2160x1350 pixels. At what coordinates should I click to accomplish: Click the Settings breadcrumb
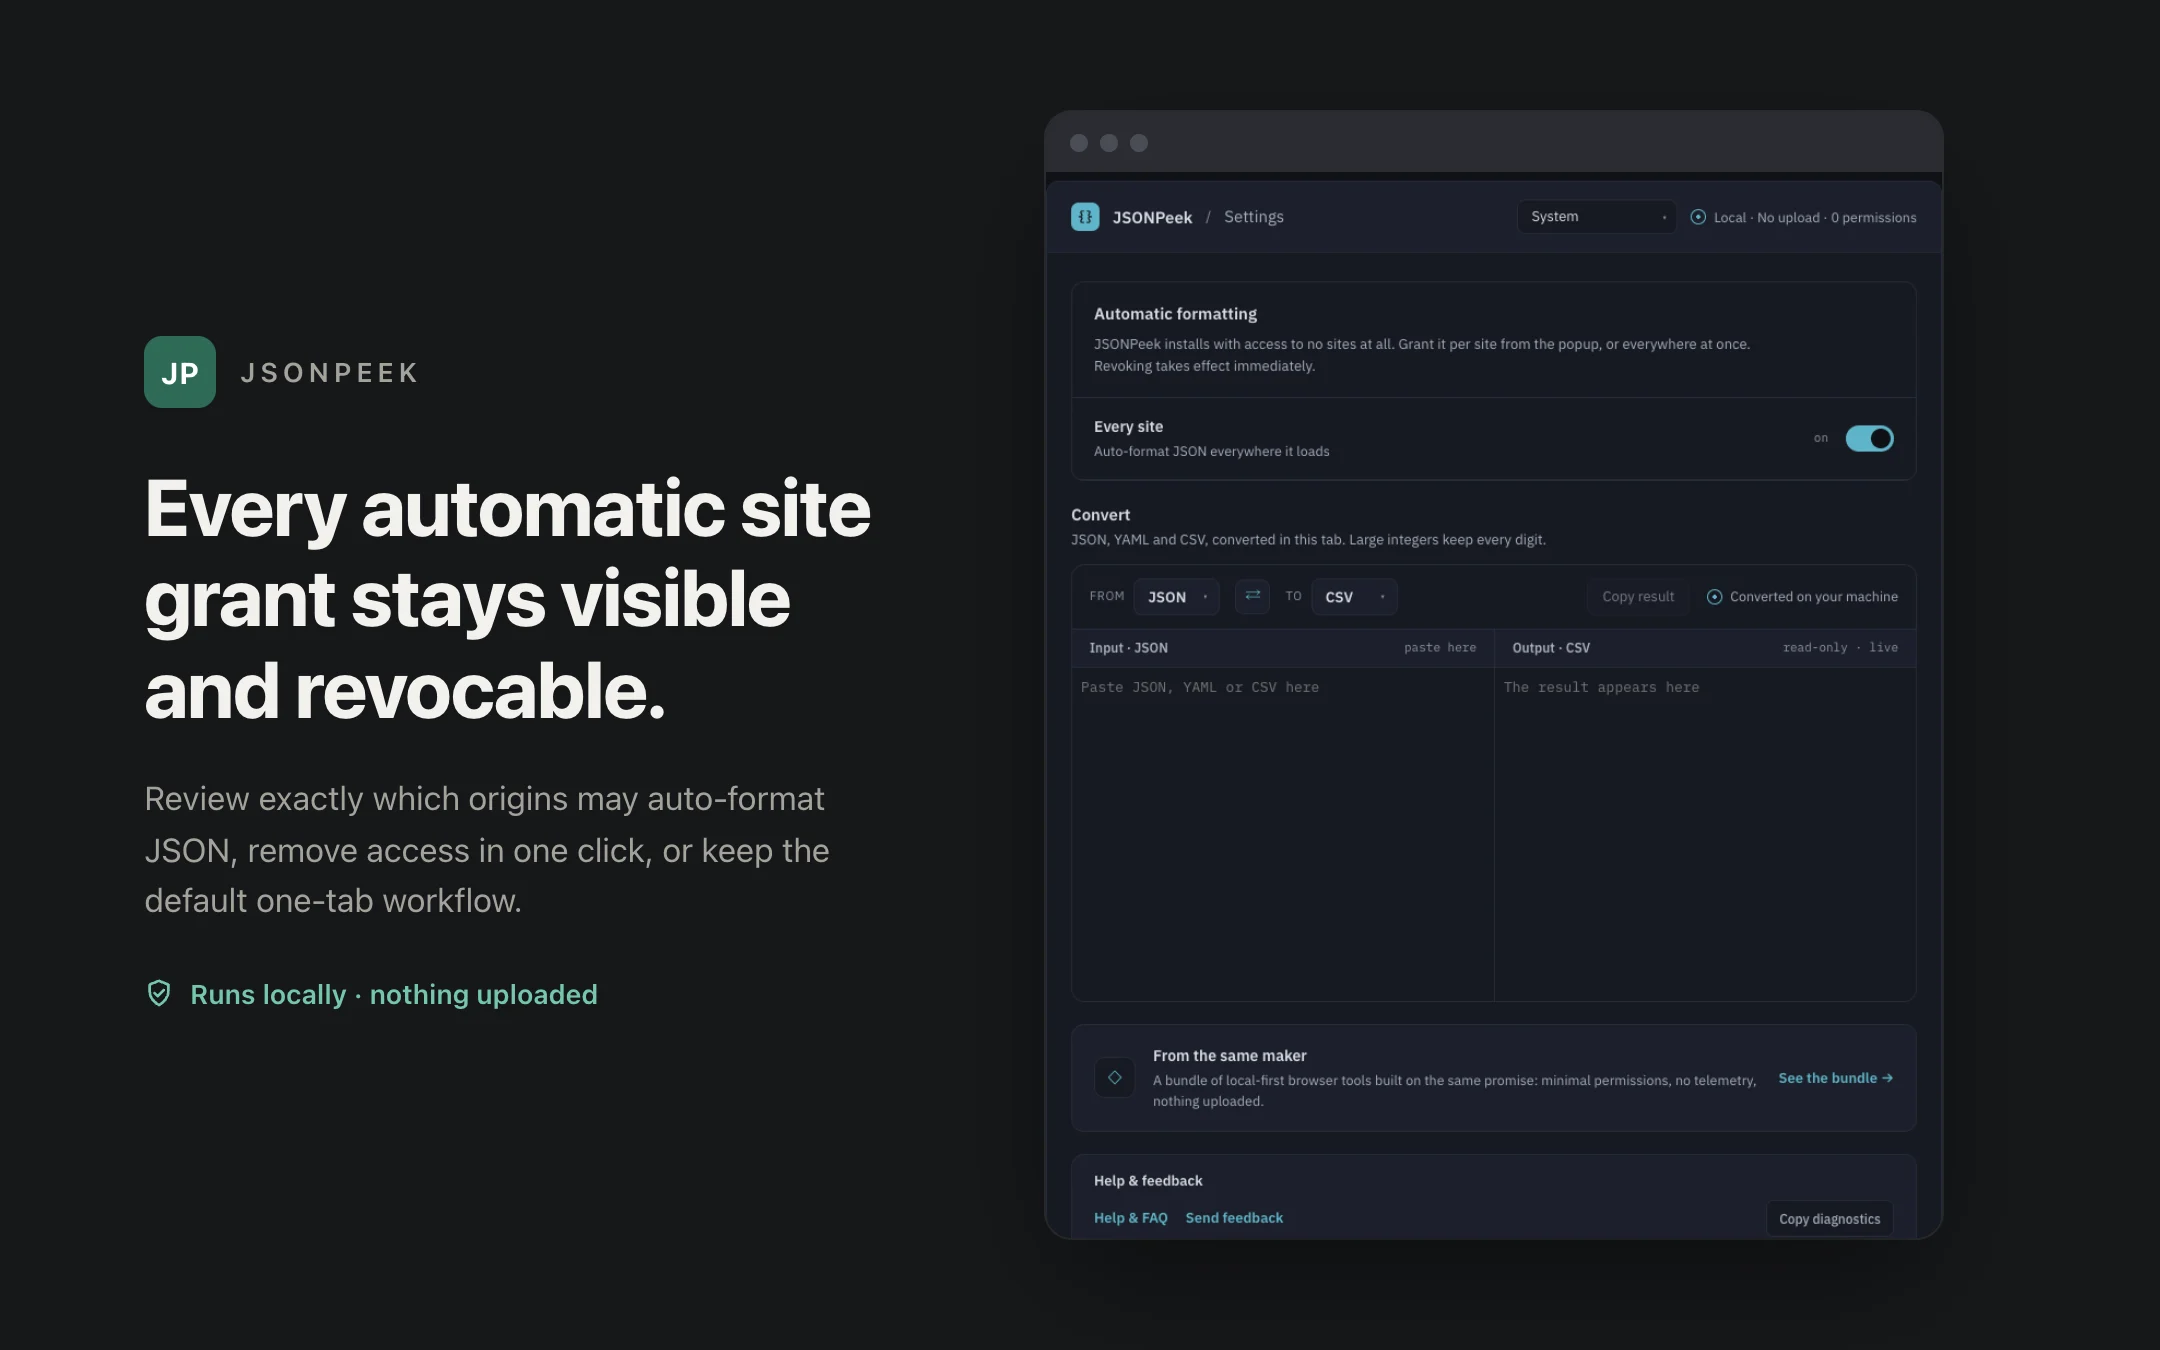click(1254, 217)
